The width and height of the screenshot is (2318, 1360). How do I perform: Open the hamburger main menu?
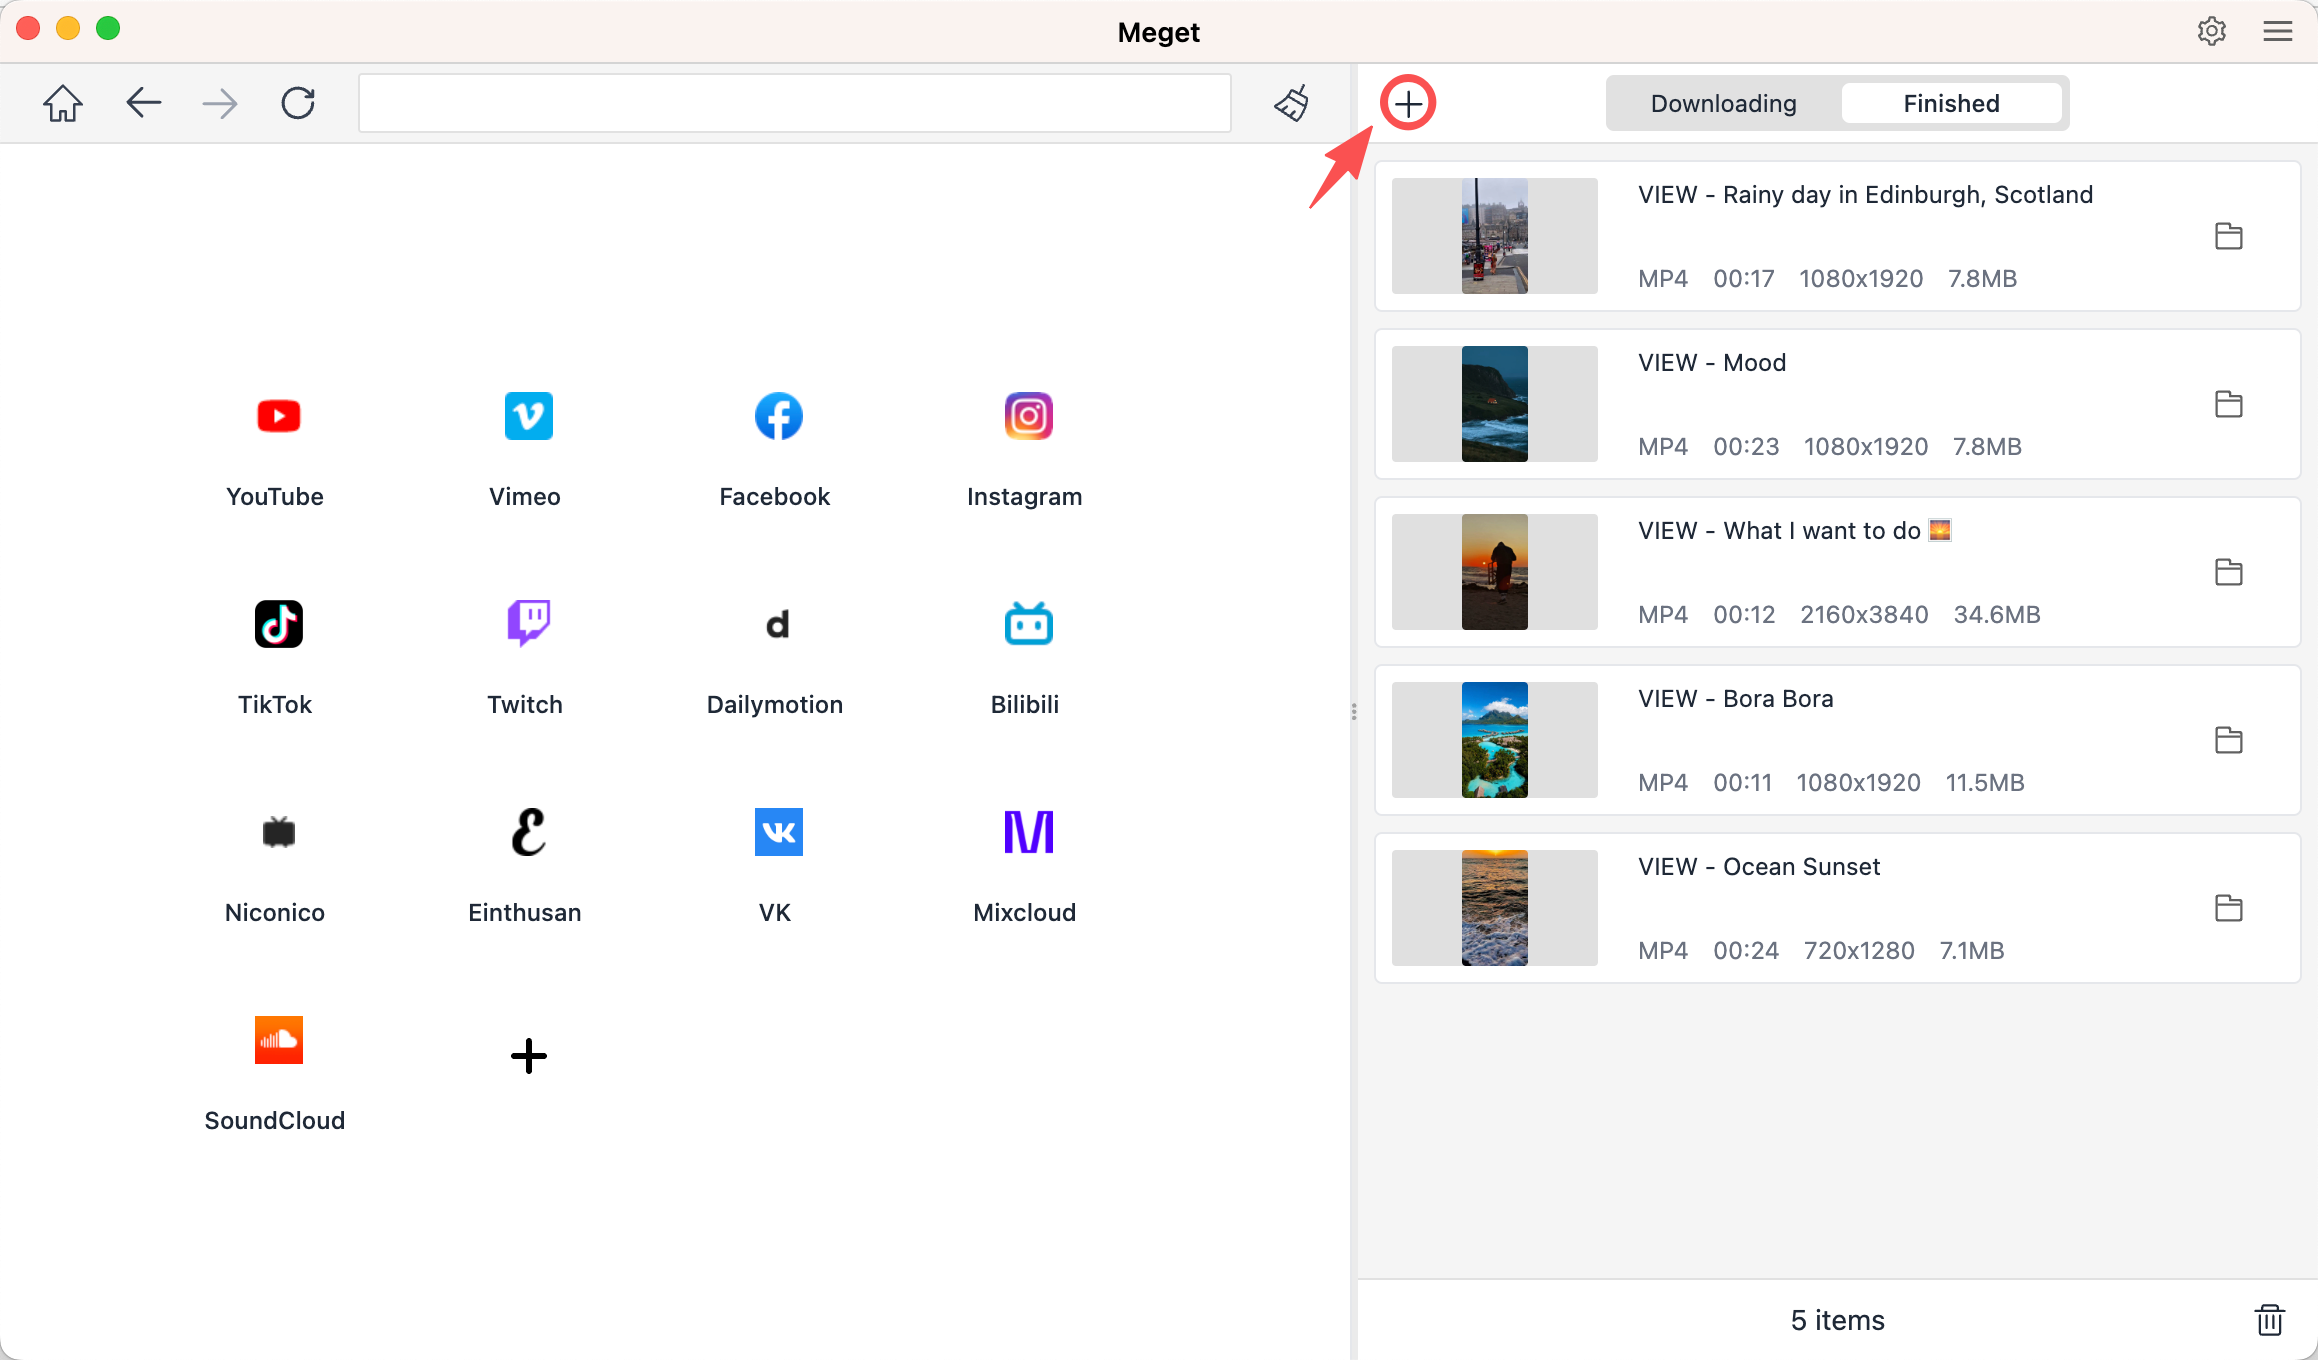[x=2278, y=32]
